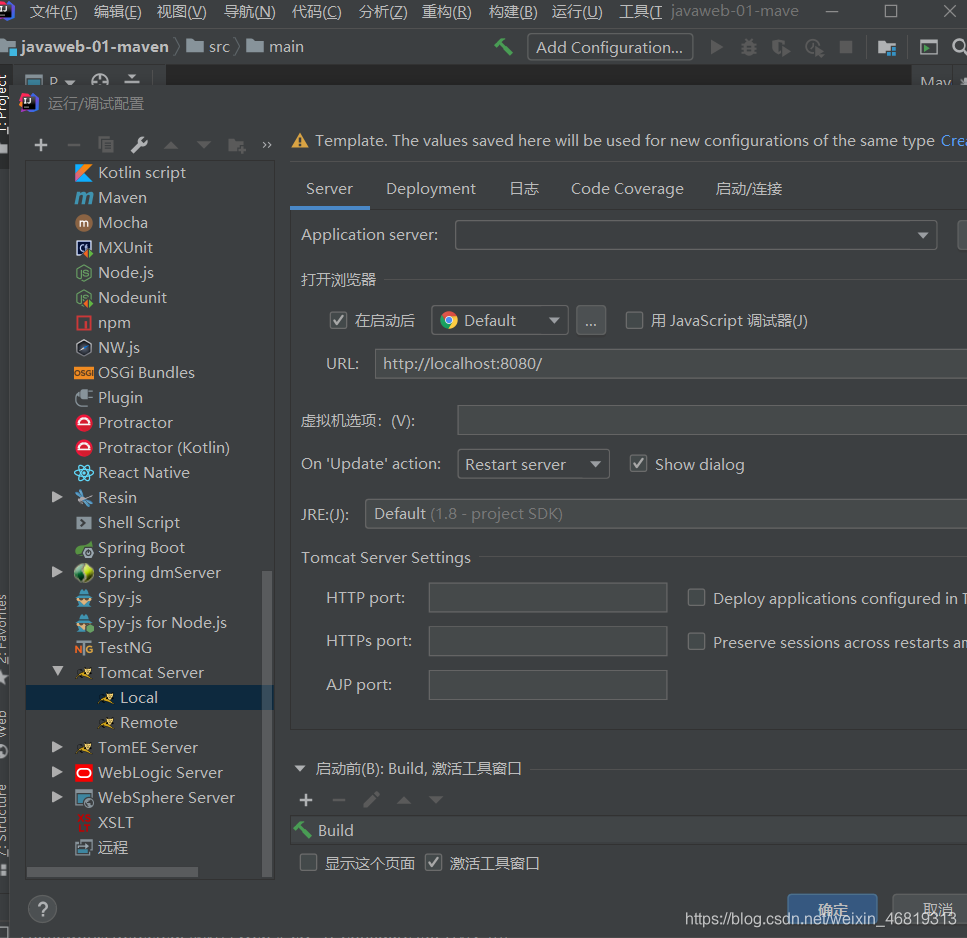This screenshot has width=967, height=938.
Task: Click the run with coverage icon
Action: click(781, 47)
